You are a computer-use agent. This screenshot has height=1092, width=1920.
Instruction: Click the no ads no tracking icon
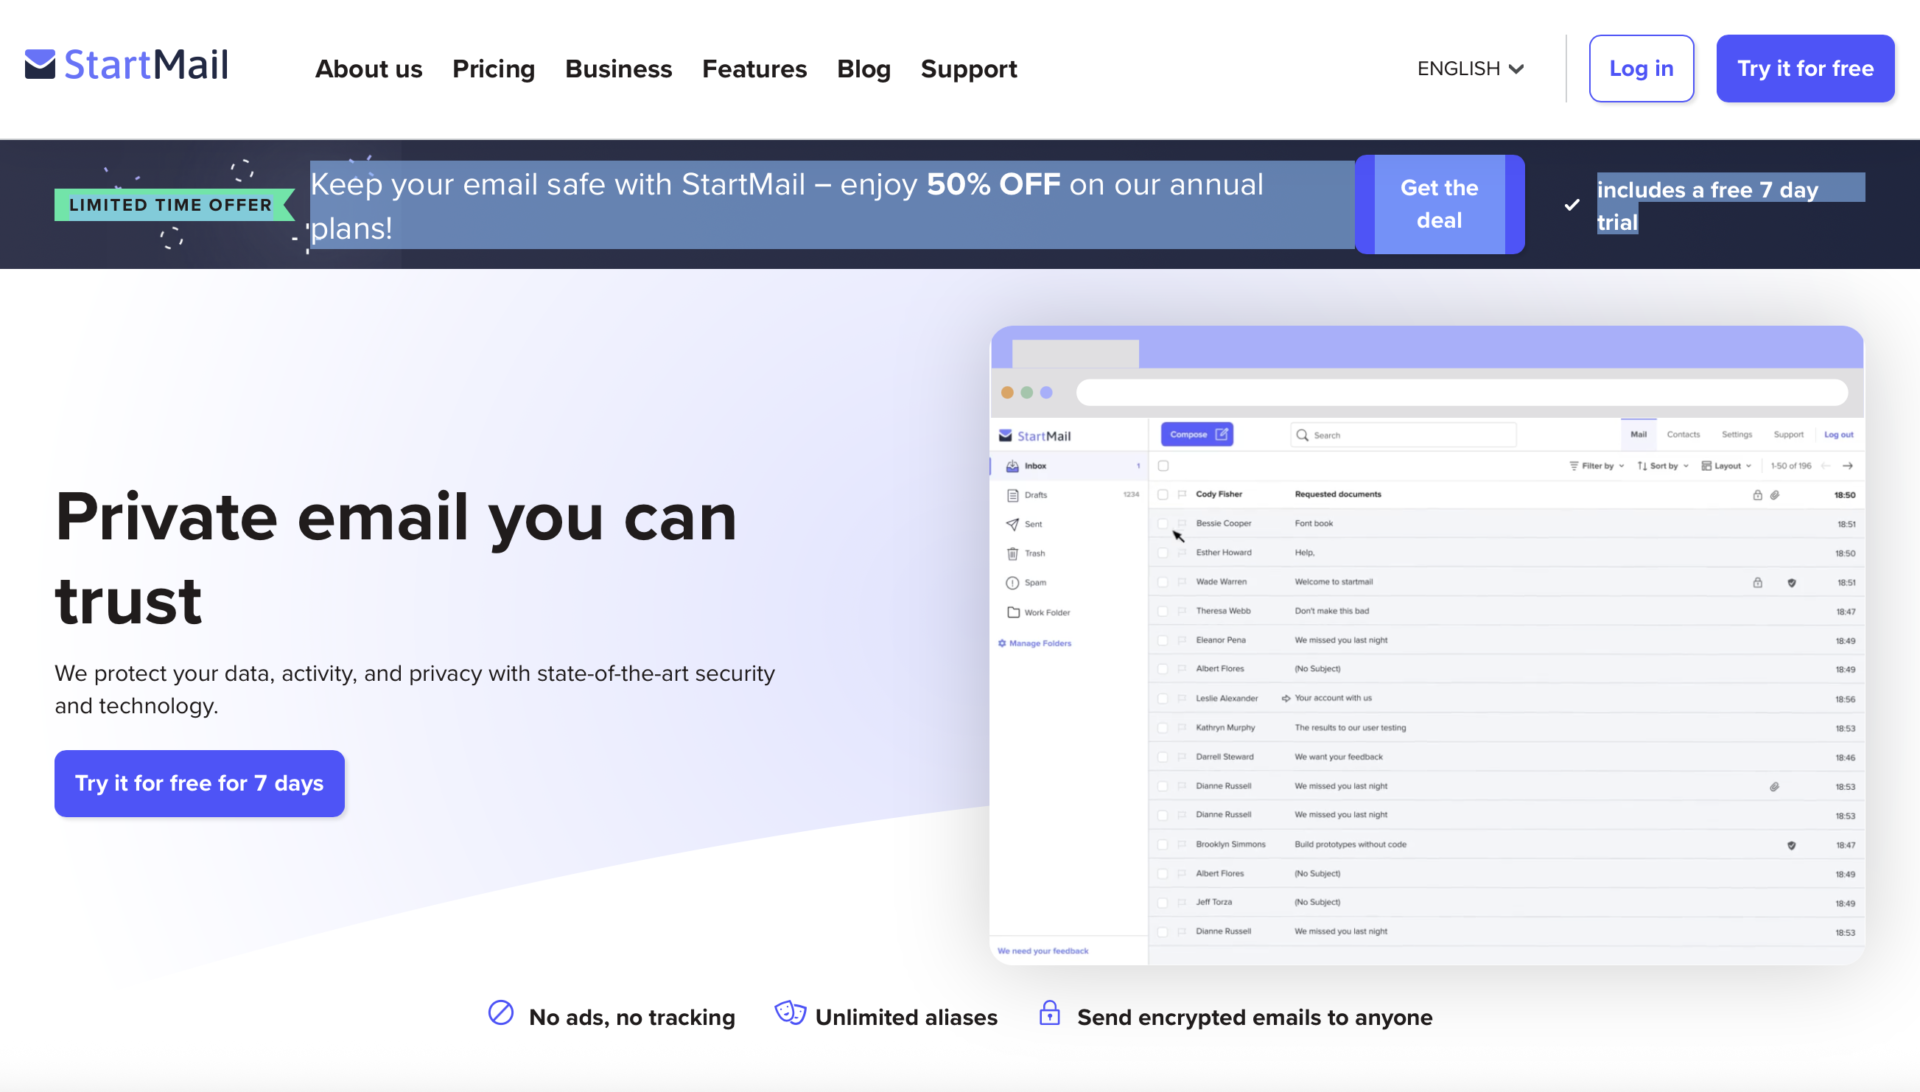(501, 1013)
